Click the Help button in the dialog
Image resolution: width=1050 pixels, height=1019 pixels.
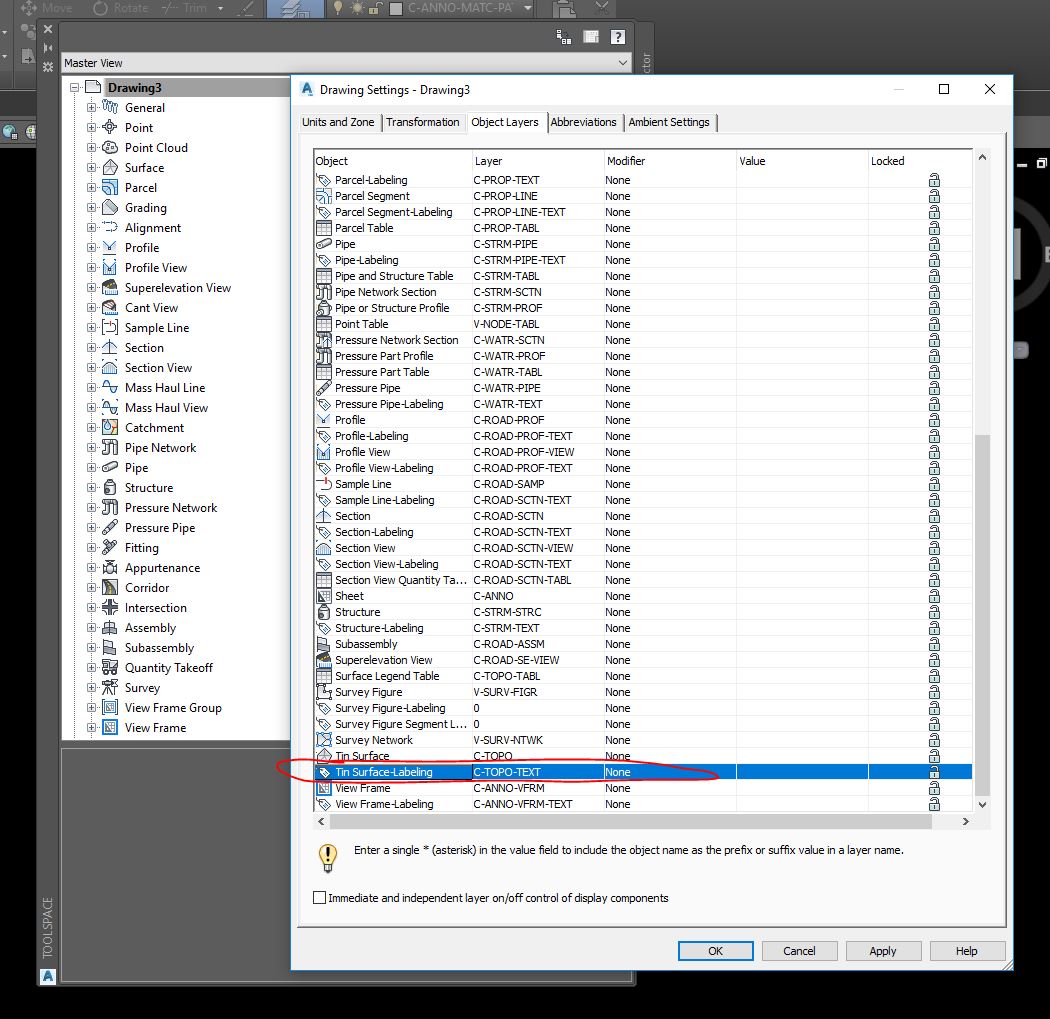point(967,951)
